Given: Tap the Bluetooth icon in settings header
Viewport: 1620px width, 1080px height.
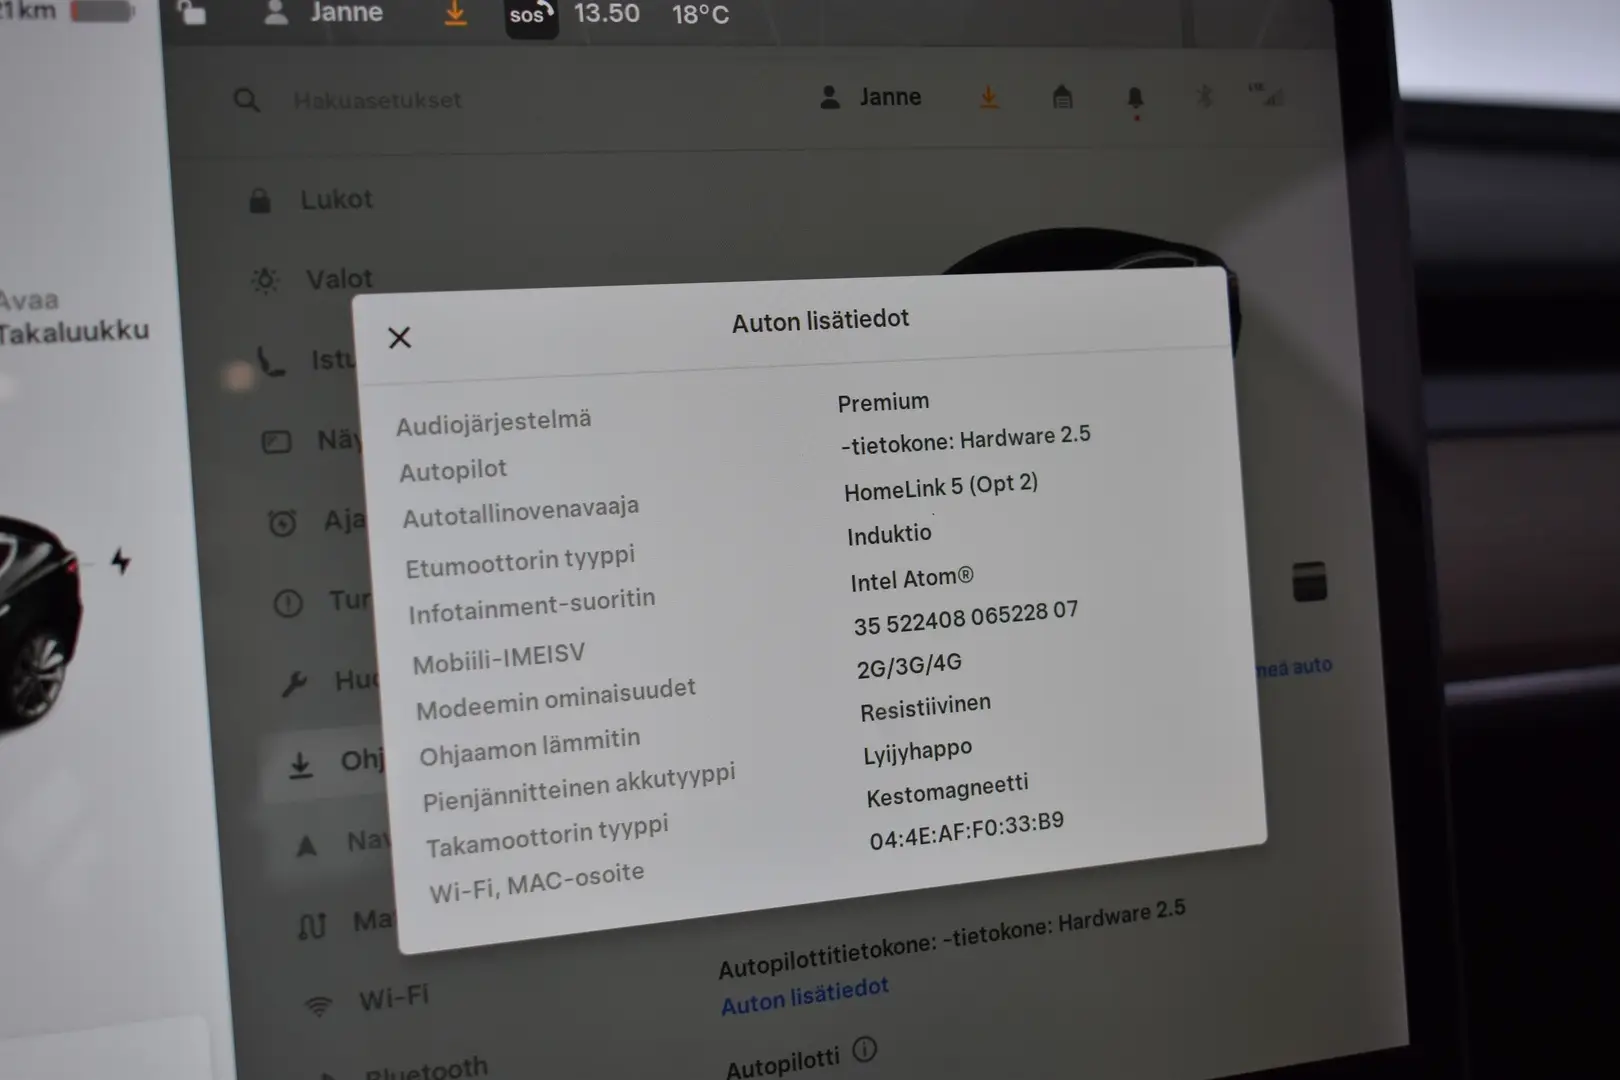Looking at the screenshot, I should pos(1204,97).
